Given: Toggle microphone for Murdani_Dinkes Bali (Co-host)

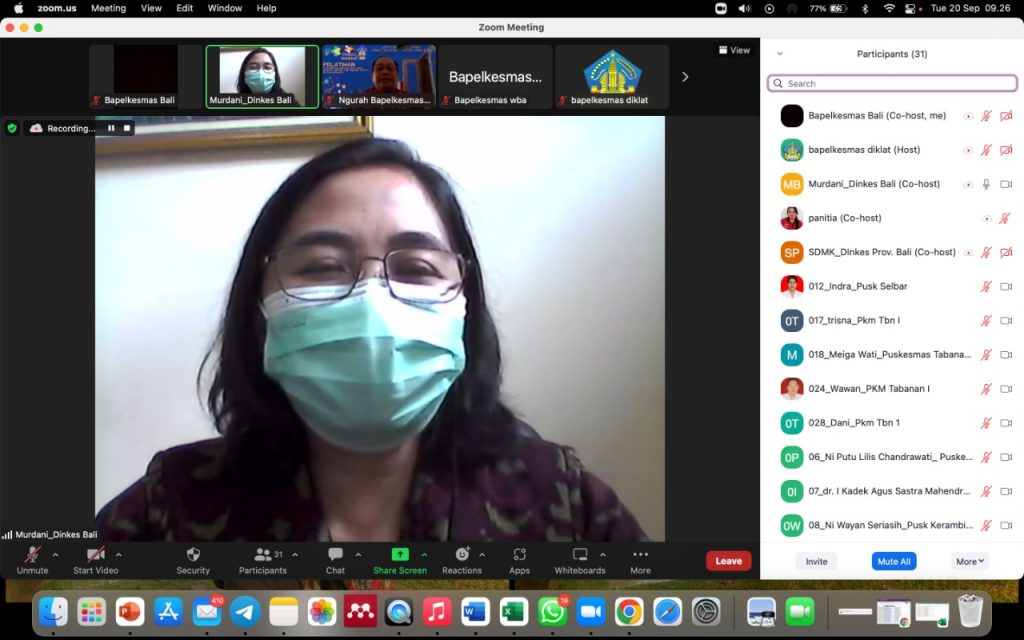Looking at the screenshot, I should coord(986,184).
